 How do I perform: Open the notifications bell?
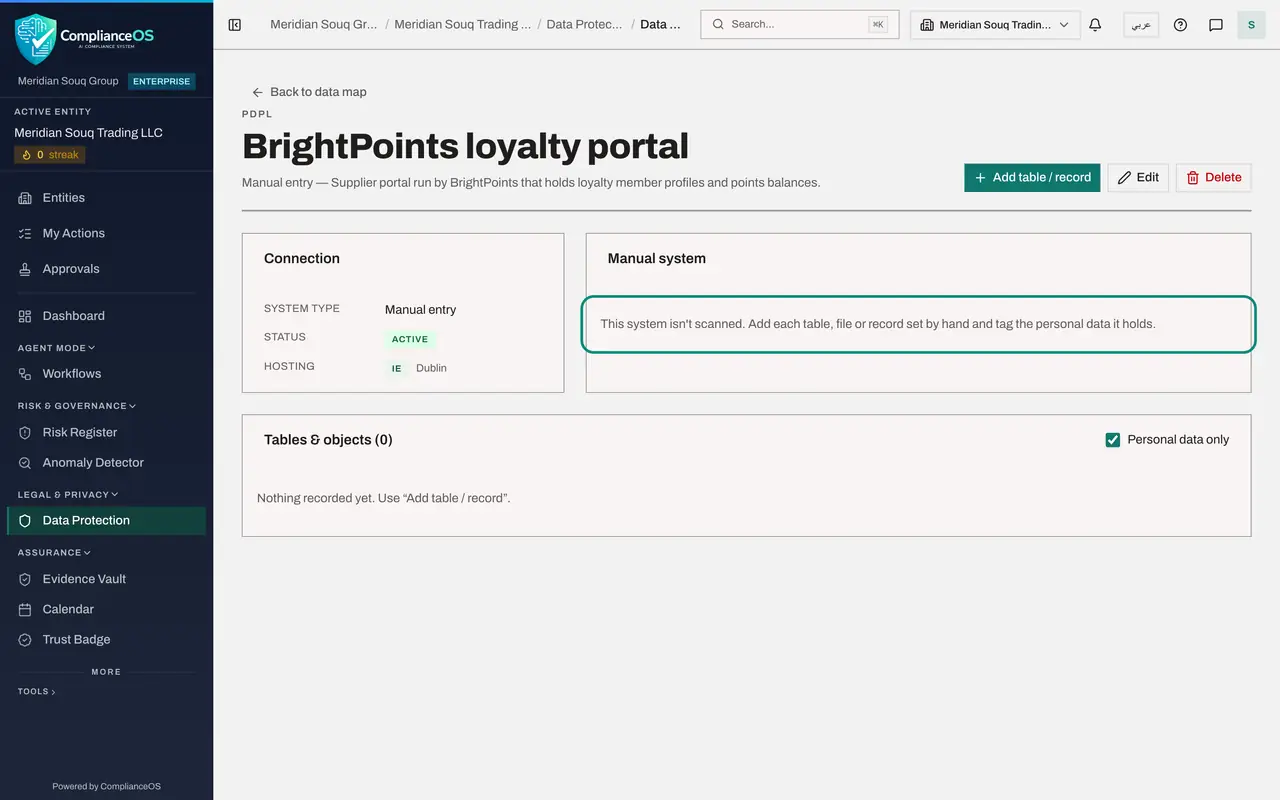click(x=1095, y=25)
